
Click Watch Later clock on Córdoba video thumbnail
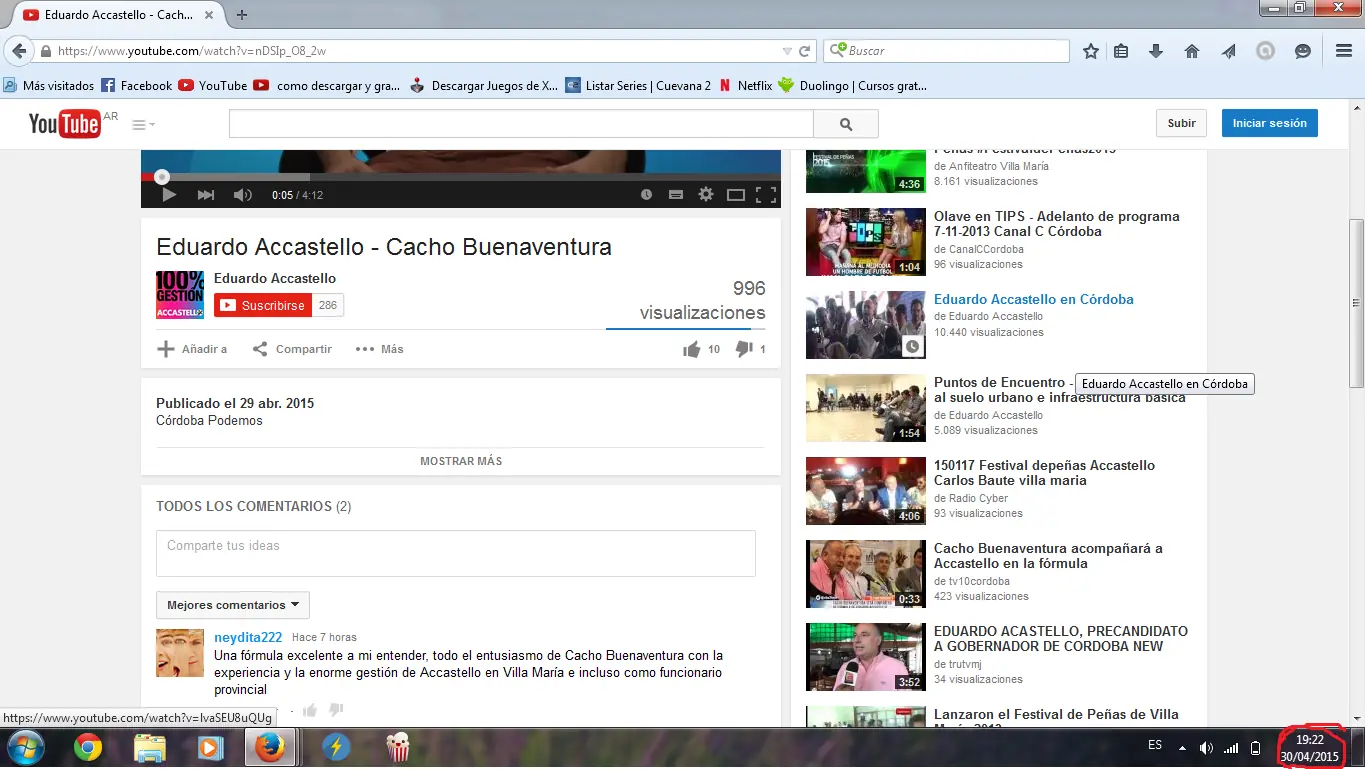point(912,346)
